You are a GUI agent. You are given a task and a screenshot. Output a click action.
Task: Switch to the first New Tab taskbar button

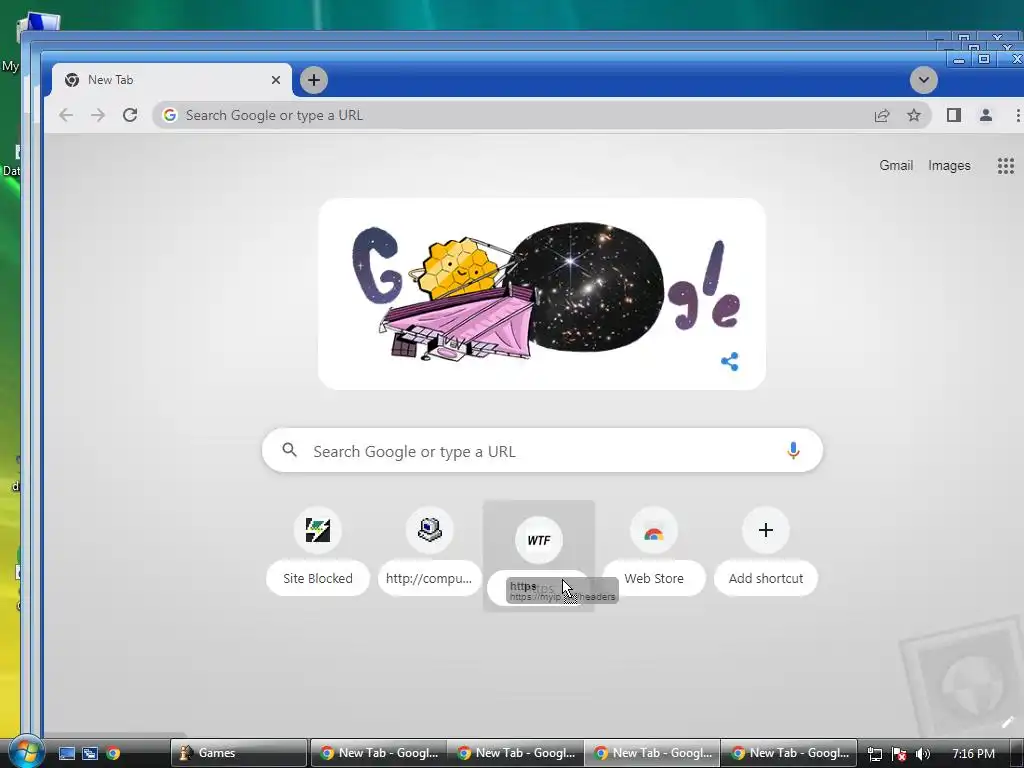(379, 753)
